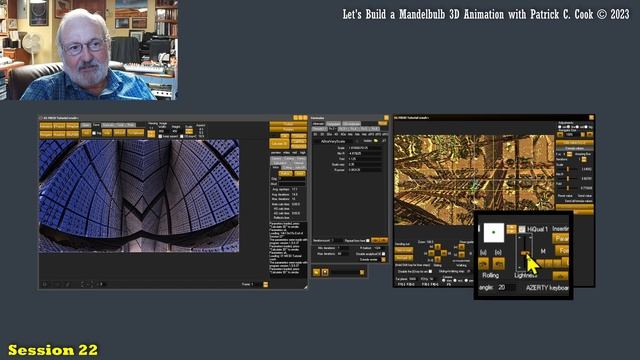Adjust the Lightness vertical slider in Navigator
Image resolution: width=640 pixels, height=360 pixels.
tap(525, 253)
